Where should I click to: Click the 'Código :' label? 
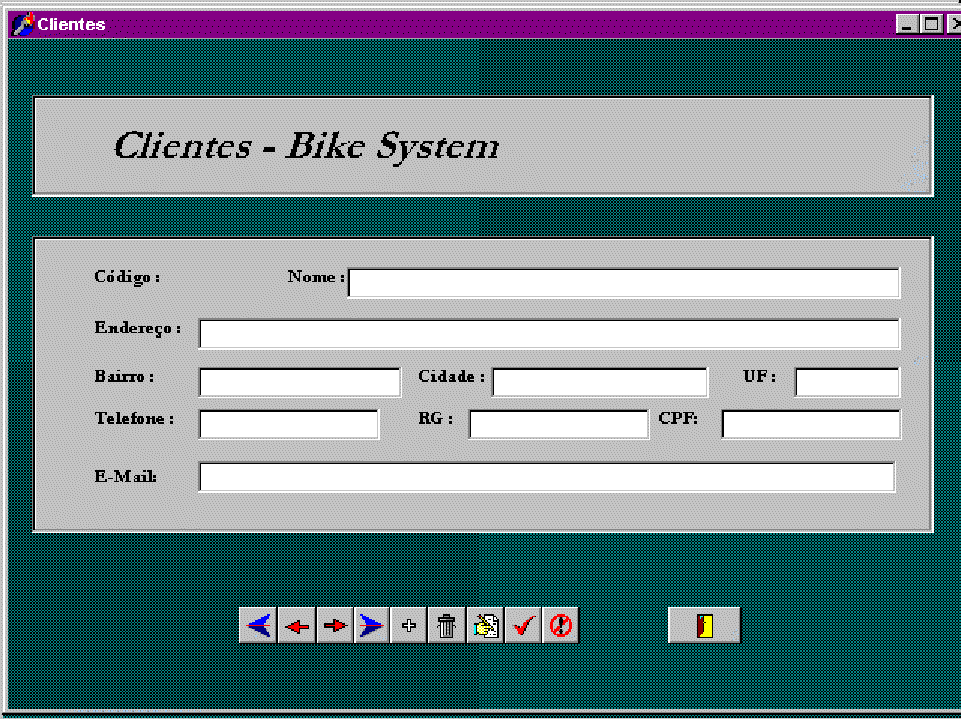tap(127, 277)
